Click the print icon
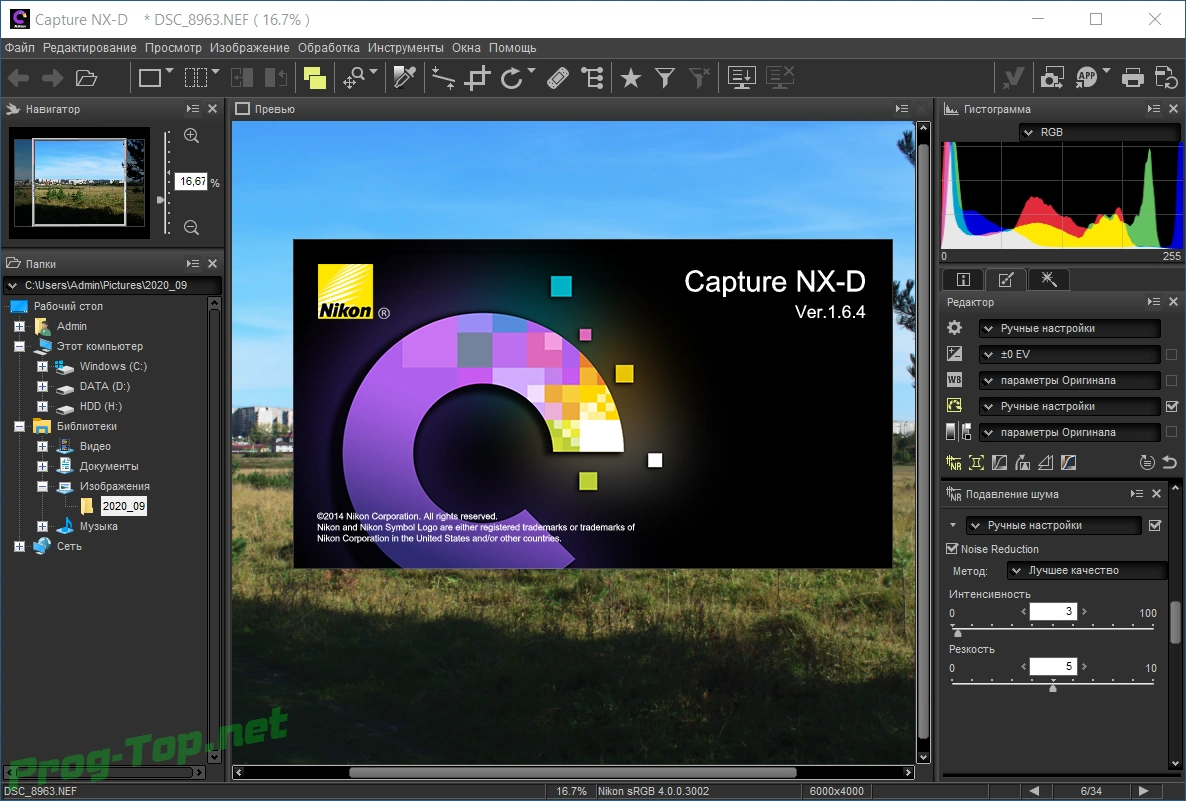The image size is (1186, 801). 1132,78
